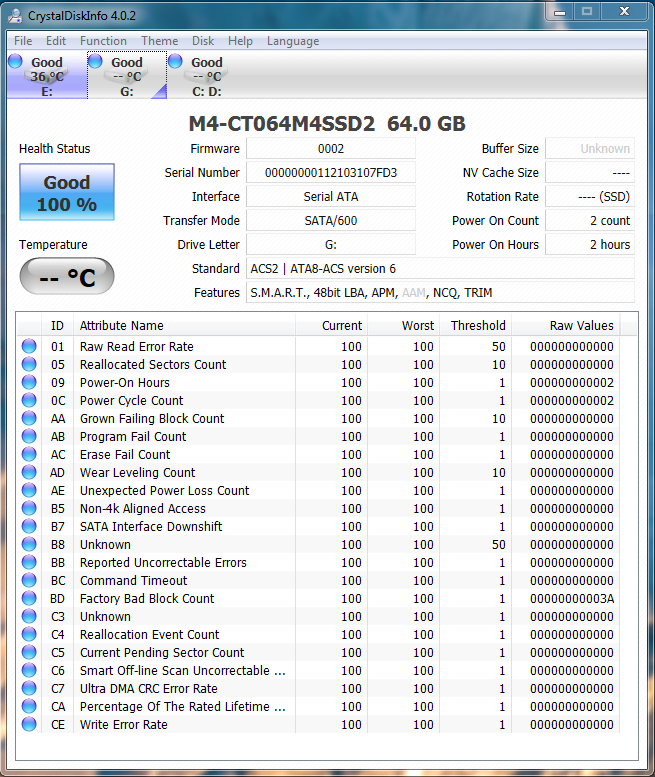Click status icon for Percentage Of Rated Lifetime
The image size is (655, 777).
point(29,706)
